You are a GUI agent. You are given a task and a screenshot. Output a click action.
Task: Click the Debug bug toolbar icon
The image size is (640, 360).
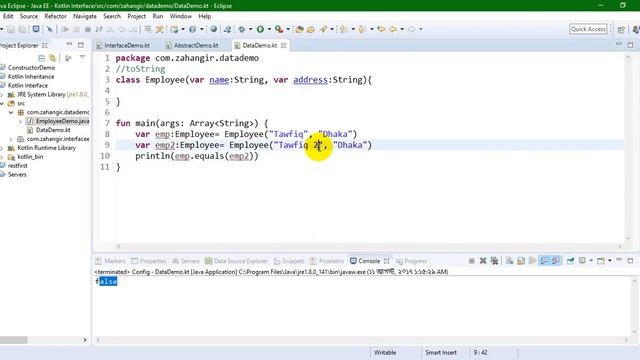pyautogui.click(x=242, y=29)
